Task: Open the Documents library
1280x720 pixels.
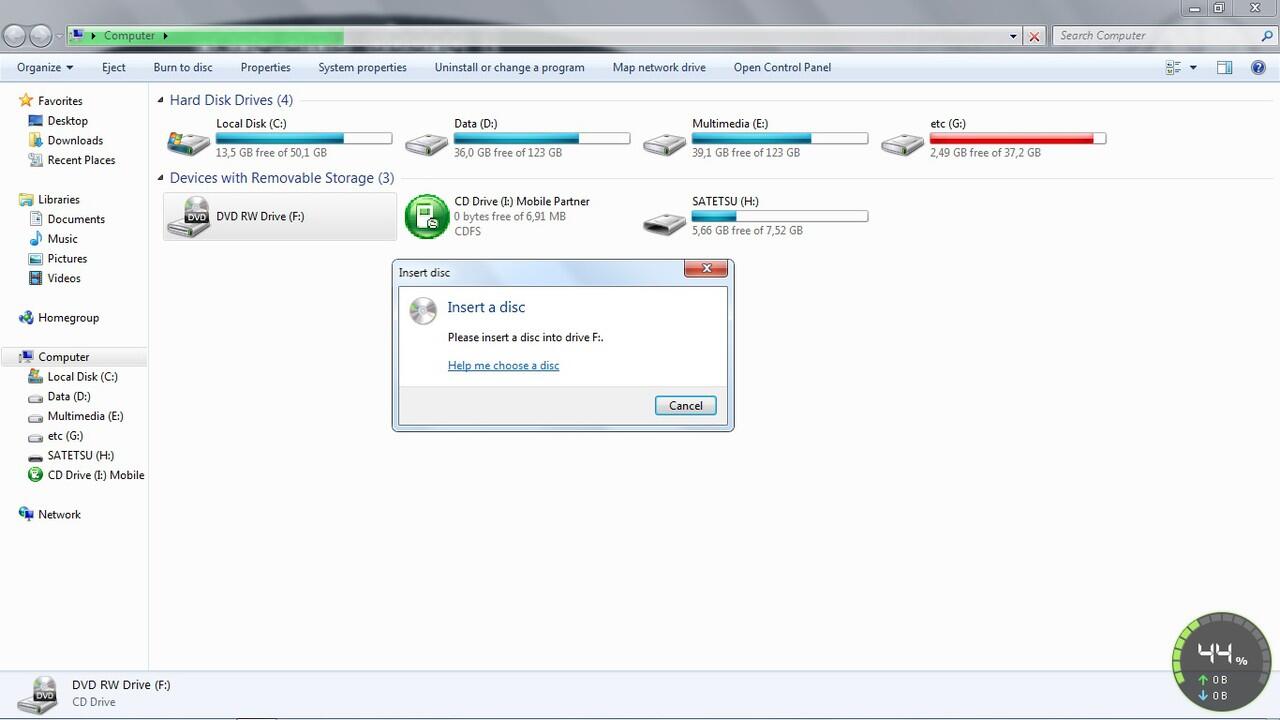Action: [76, 219]
